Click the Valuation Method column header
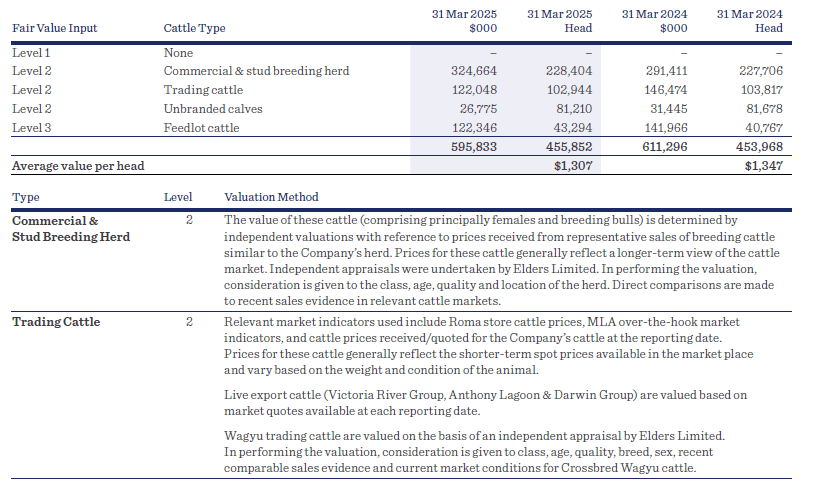The width and height of the screenshot is (824, 485). [271, 197]
